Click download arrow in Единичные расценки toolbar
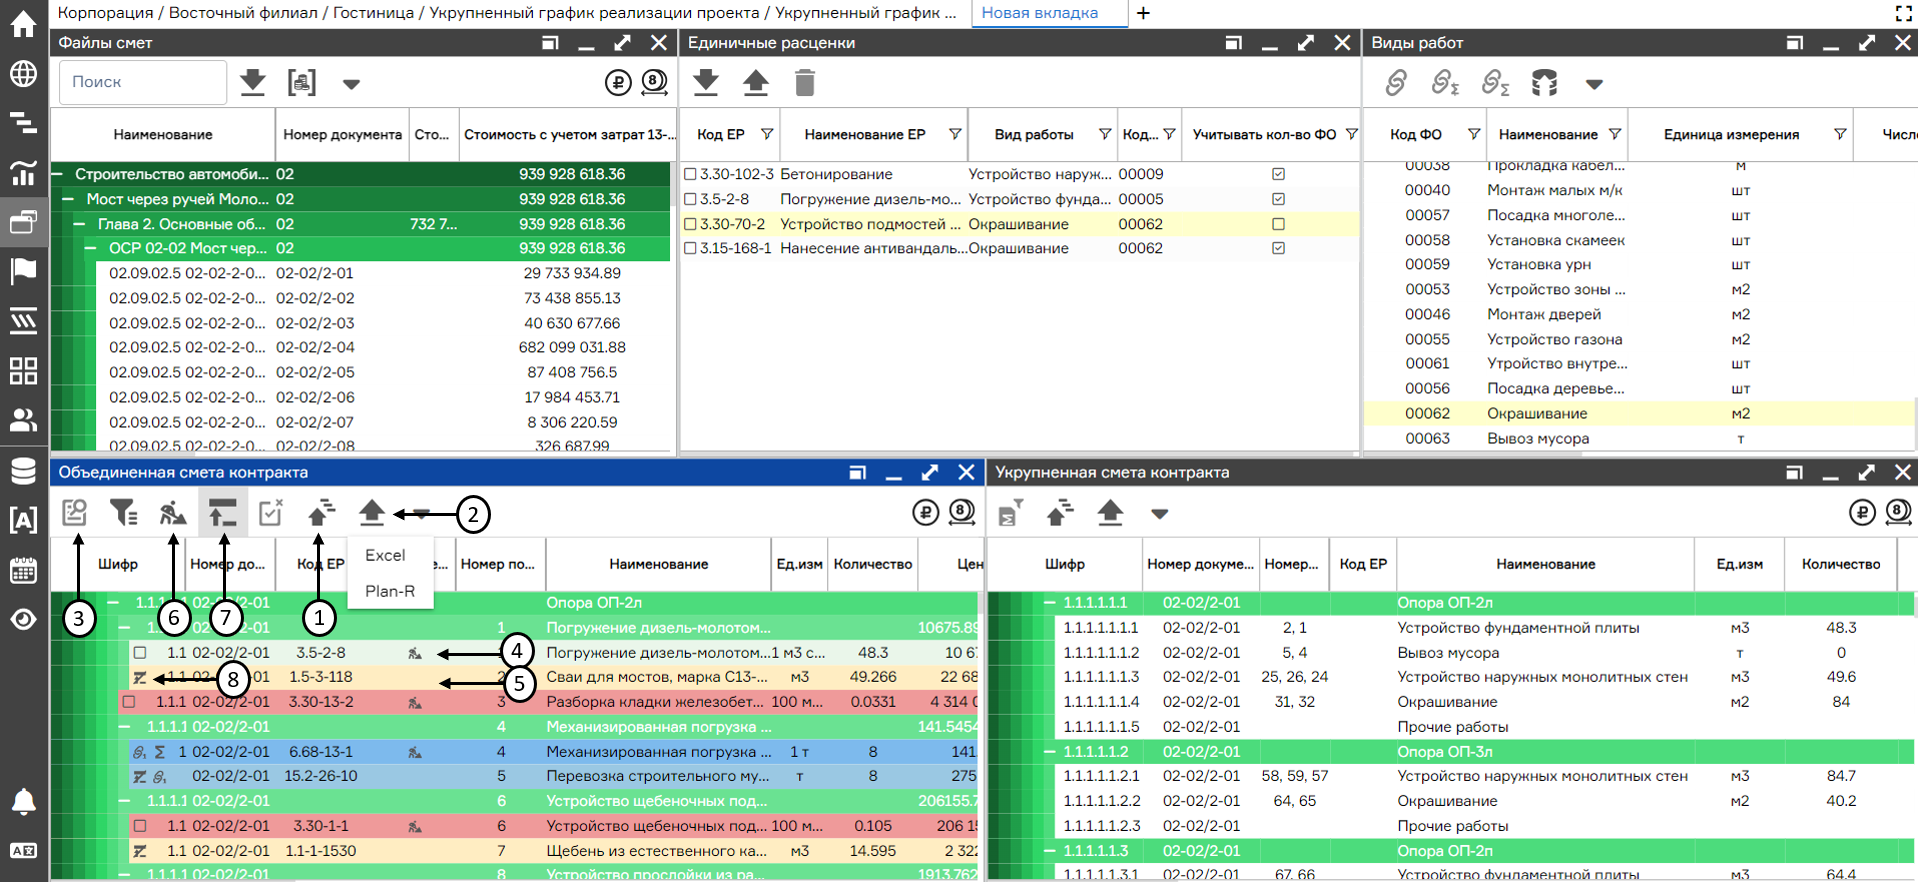The image size is (1918, 882). click(x=706, y=82)
